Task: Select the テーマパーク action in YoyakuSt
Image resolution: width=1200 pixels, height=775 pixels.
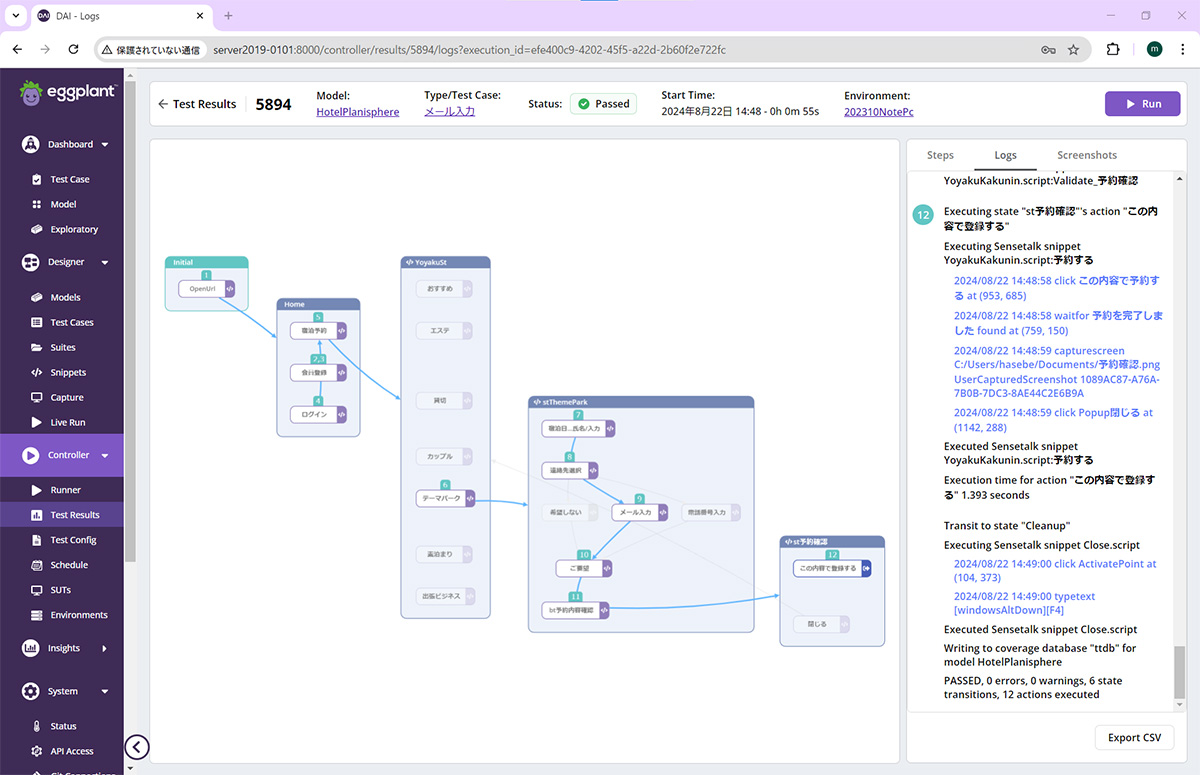Action: 445,497
